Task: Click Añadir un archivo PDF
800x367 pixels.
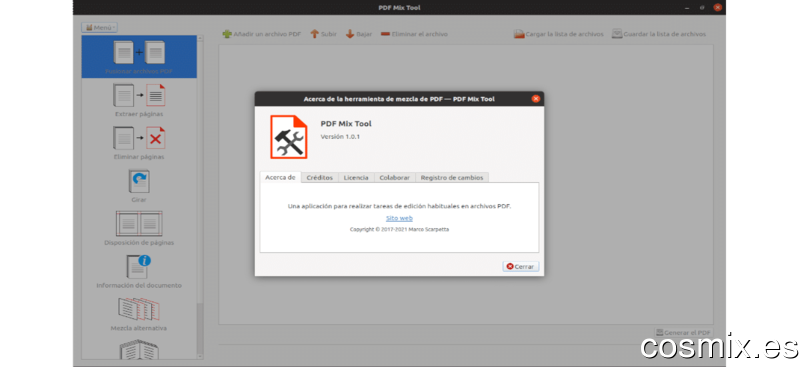Action: click(262, 34)
